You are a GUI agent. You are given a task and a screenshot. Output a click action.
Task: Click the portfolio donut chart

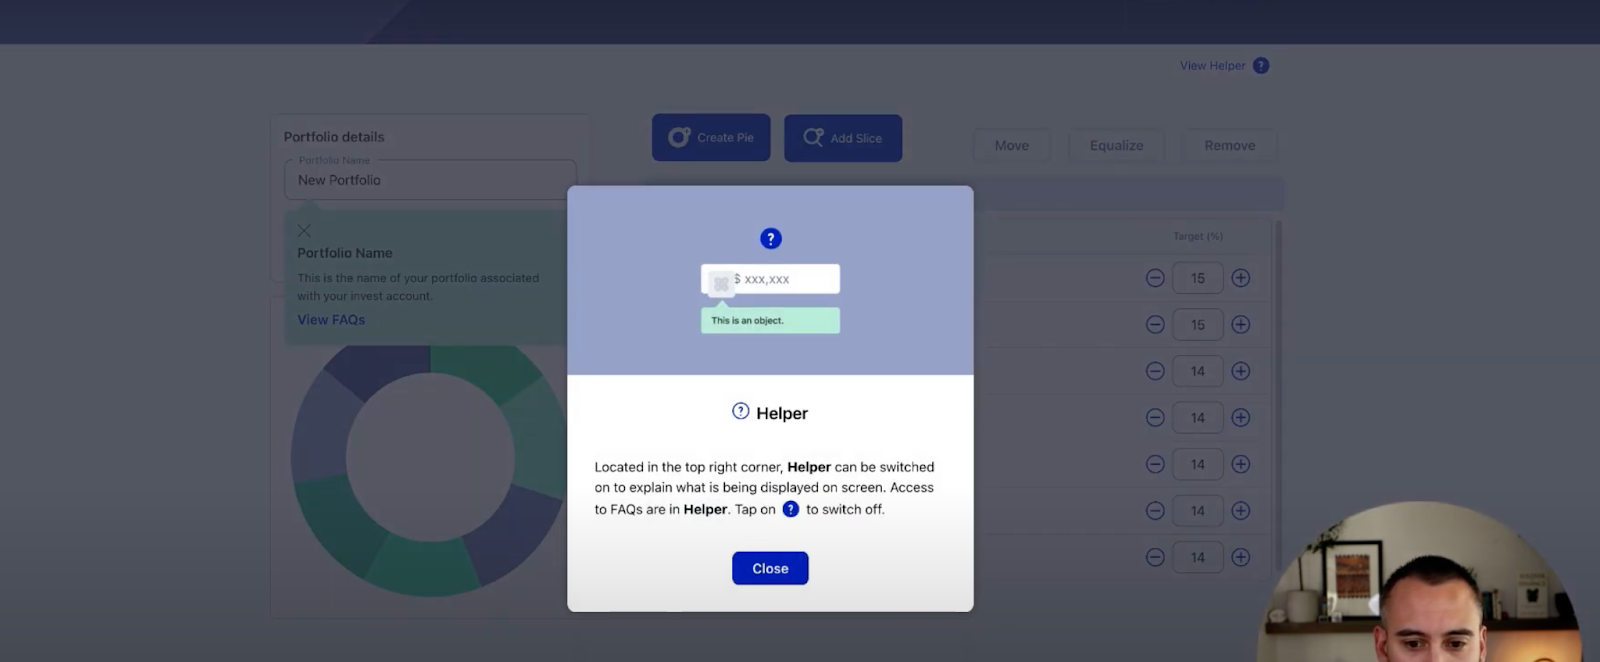(x=430, y=458)
